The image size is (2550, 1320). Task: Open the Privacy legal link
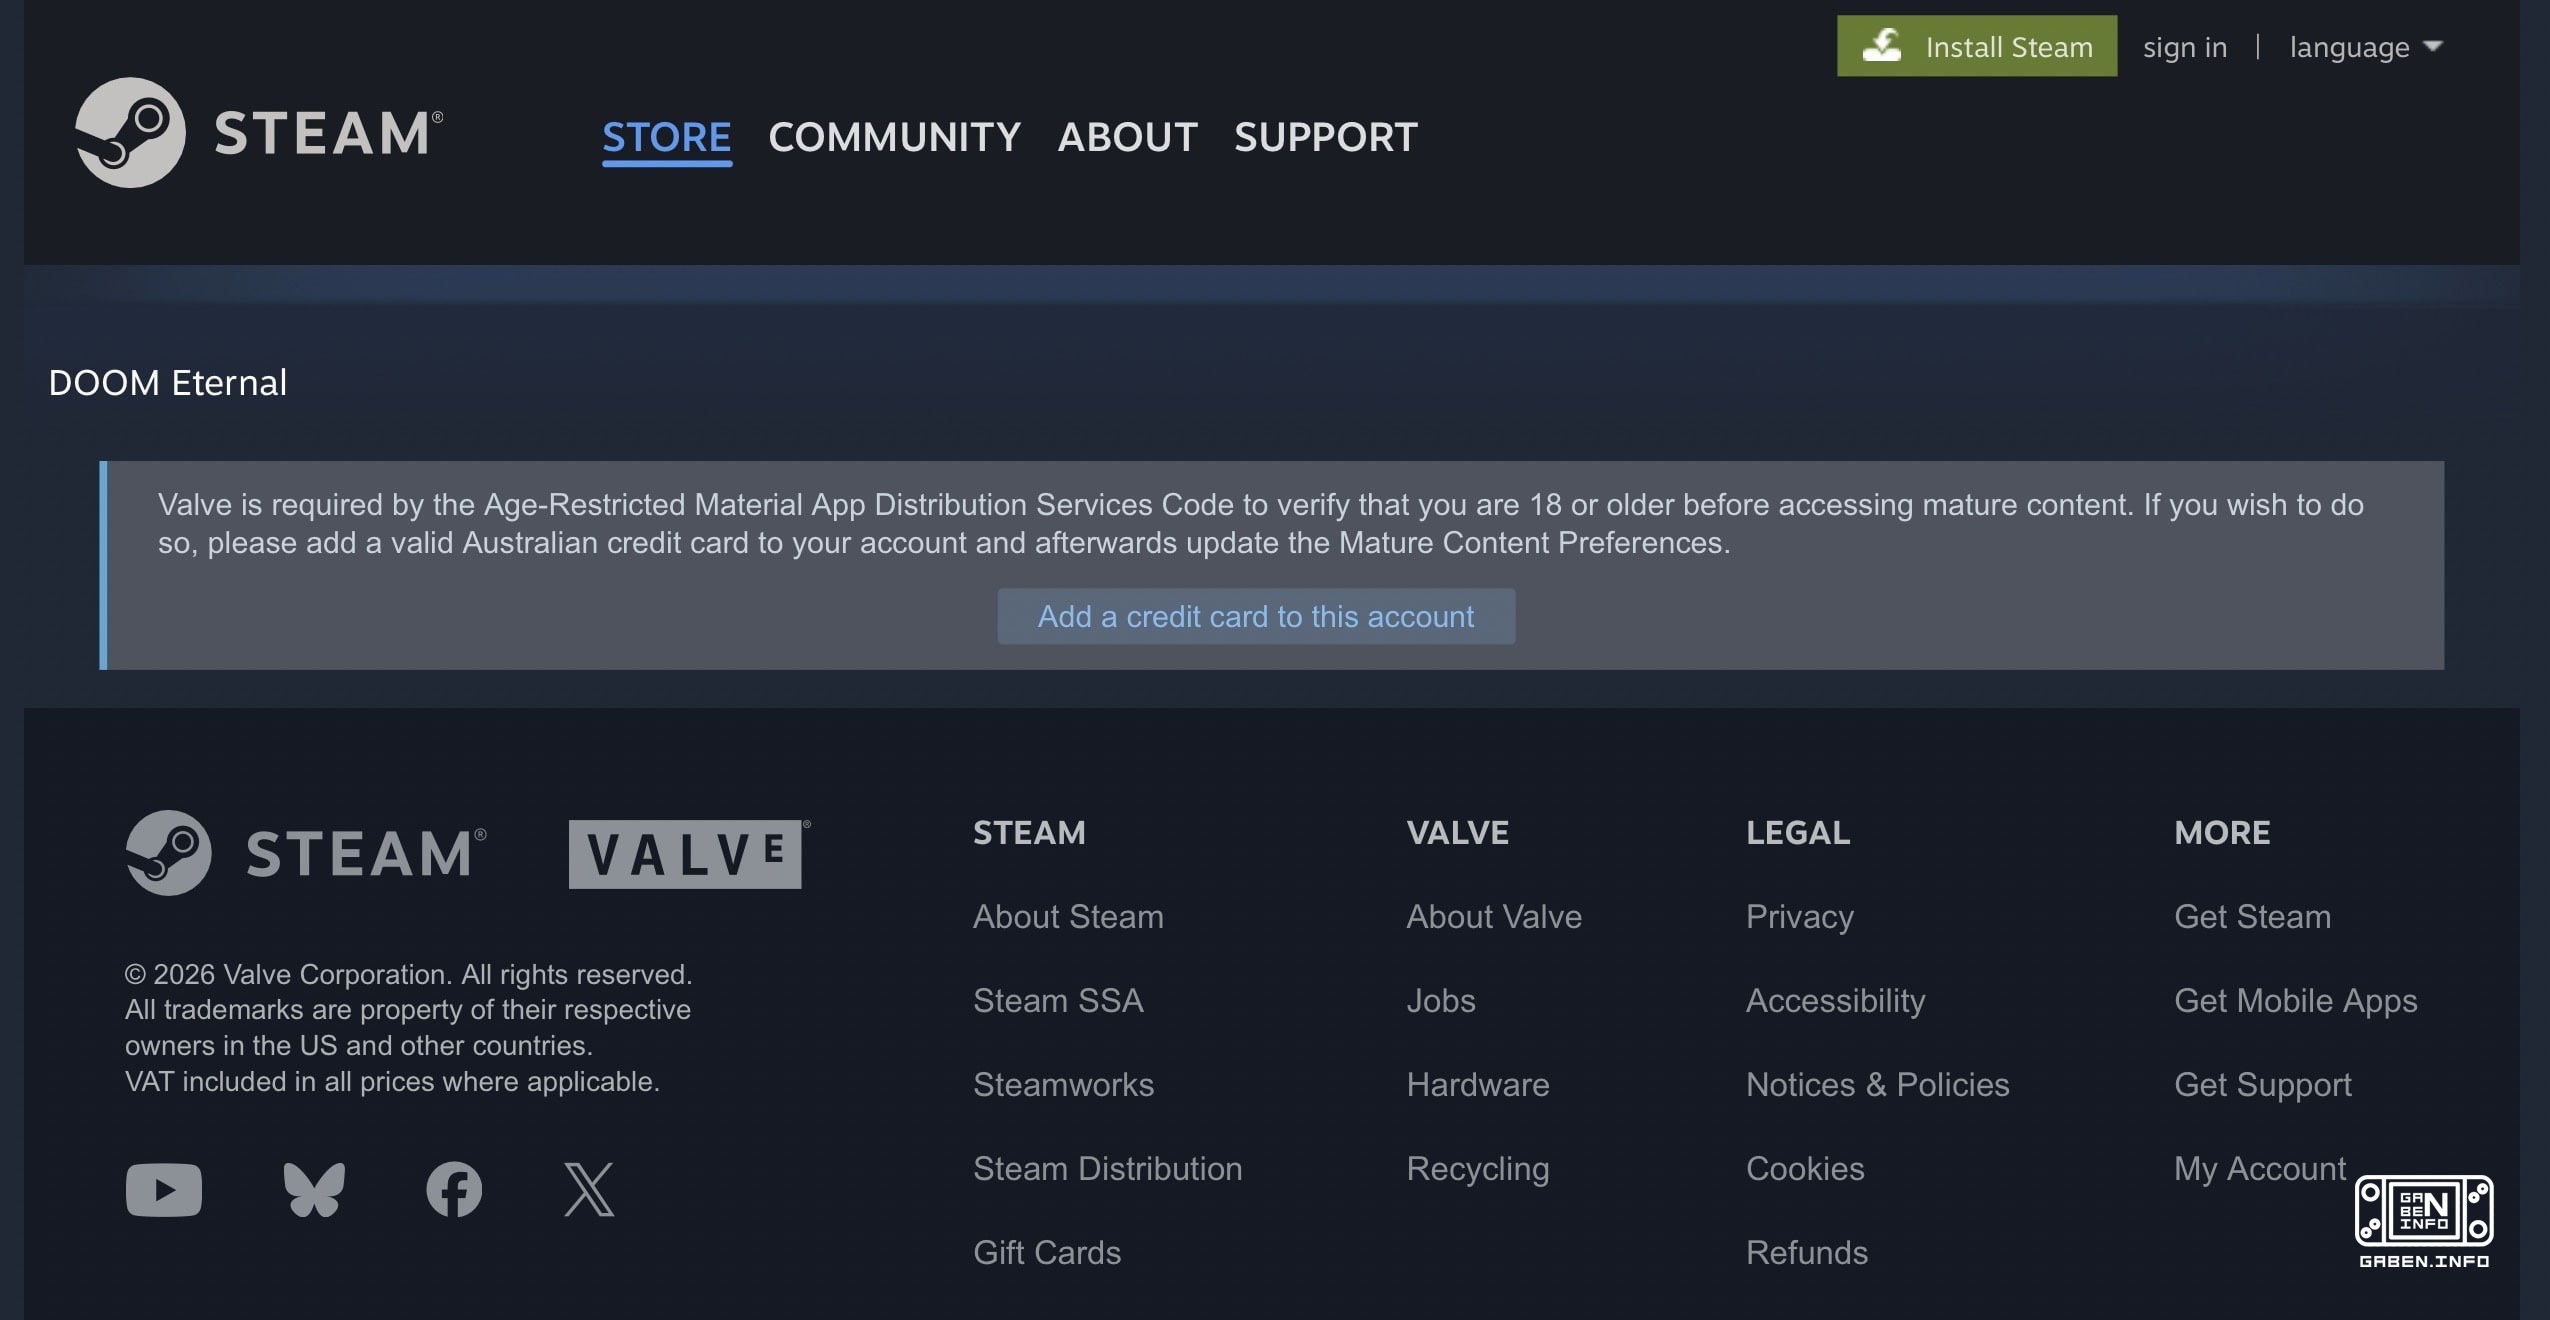click(1800, 916)
